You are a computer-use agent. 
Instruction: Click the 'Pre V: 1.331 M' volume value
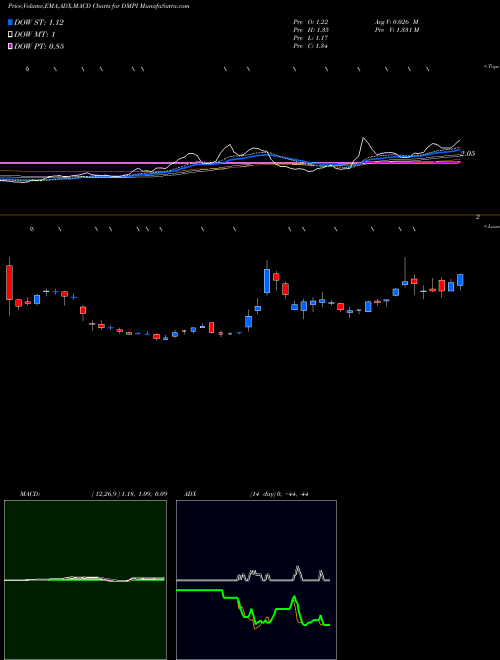[x=396, y=30]
